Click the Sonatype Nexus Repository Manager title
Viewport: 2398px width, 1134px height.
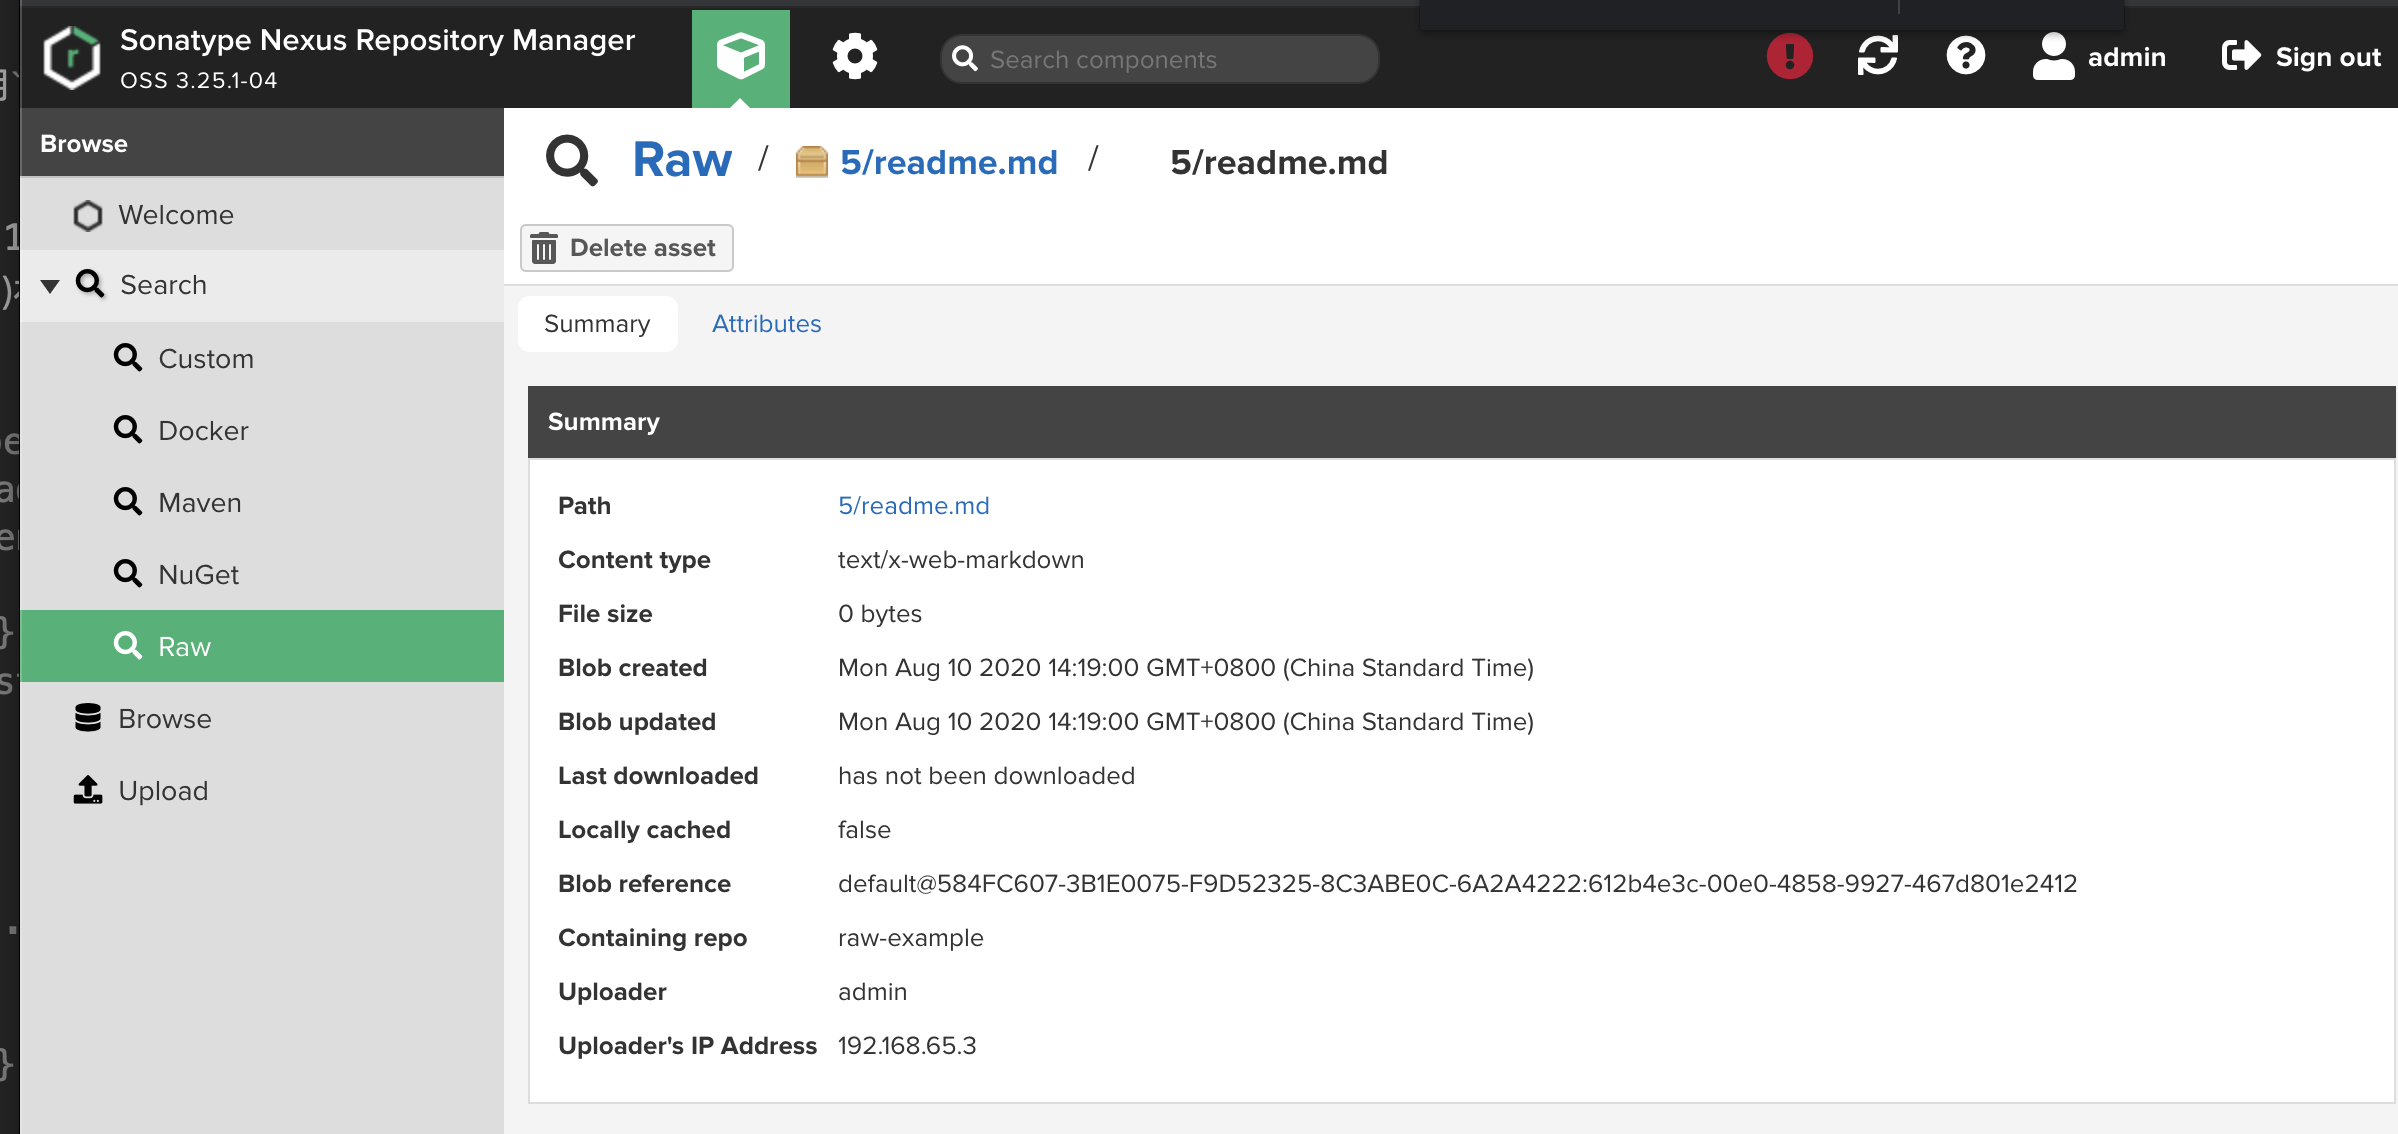[377, 40]
